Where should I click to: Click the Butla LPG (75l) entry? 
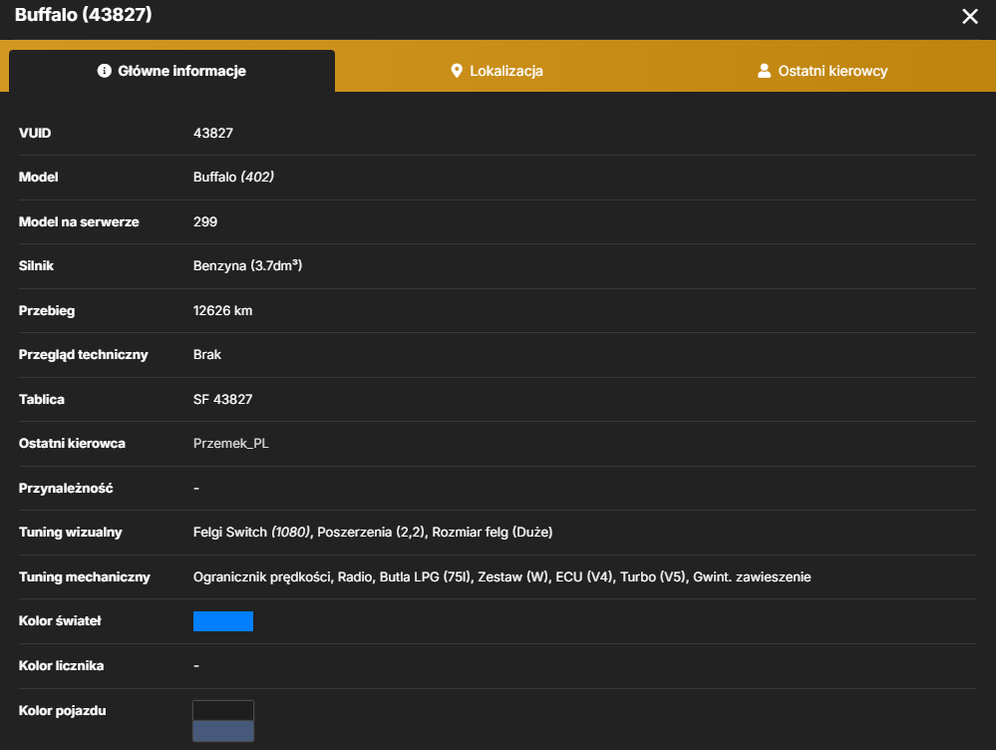point(426,577)
